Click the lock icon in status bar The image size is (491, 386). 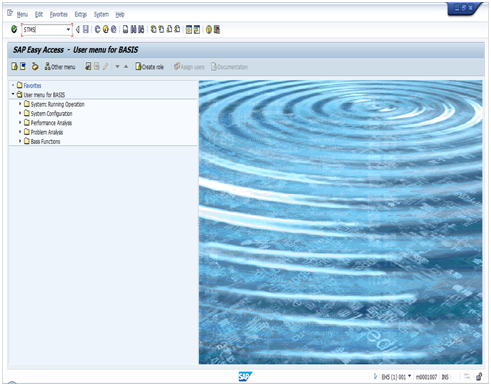coord(479,377)
